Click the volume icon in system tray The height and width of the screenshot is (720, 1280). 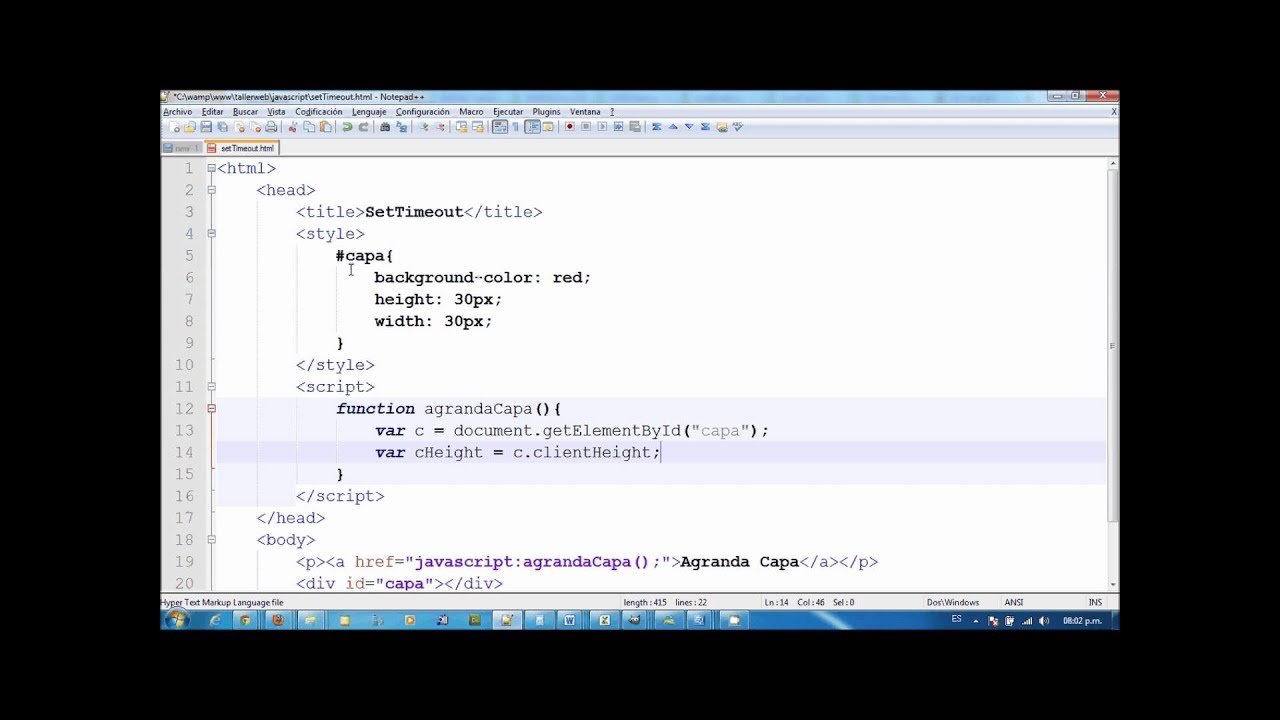[1044, 621]
